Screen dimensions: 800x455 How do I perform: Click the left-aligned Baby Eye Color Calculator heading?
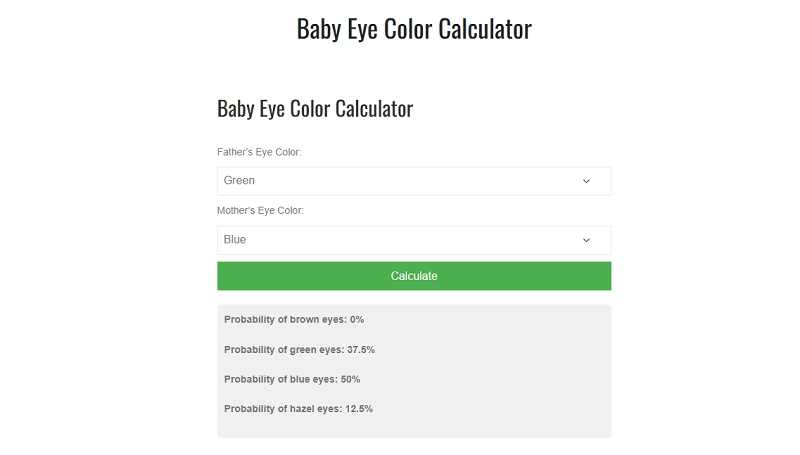[x=314, y=109]
